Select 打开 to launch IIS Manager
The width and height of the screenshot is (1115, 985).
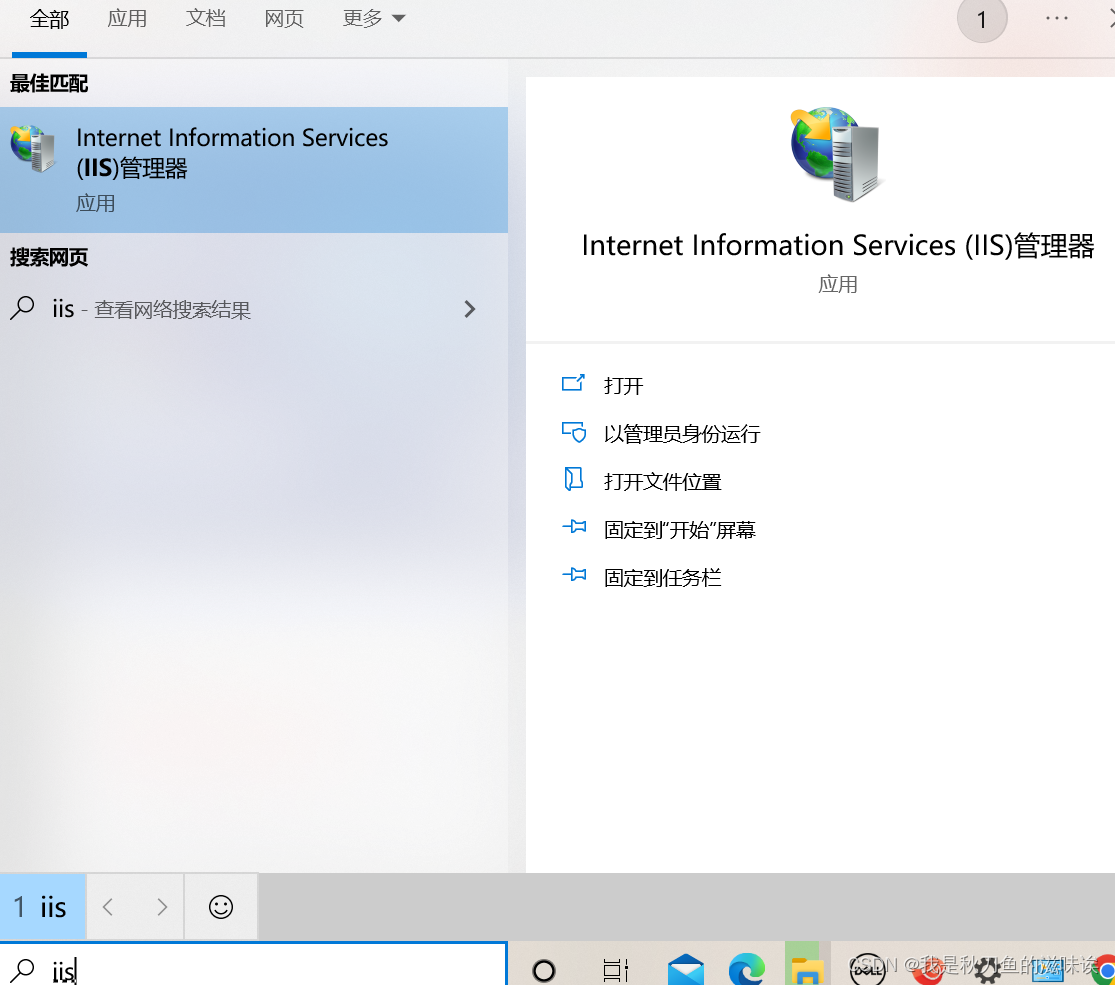623,385
